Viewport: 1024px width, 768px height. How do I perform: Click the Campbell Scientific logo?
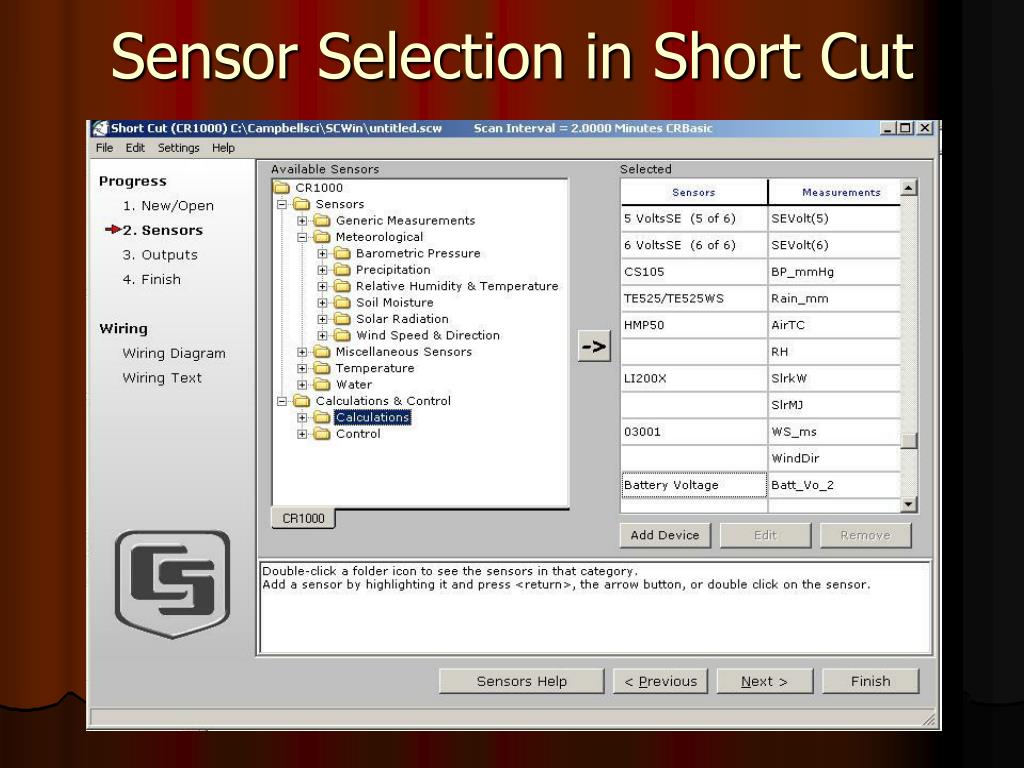tap(172, 584)
